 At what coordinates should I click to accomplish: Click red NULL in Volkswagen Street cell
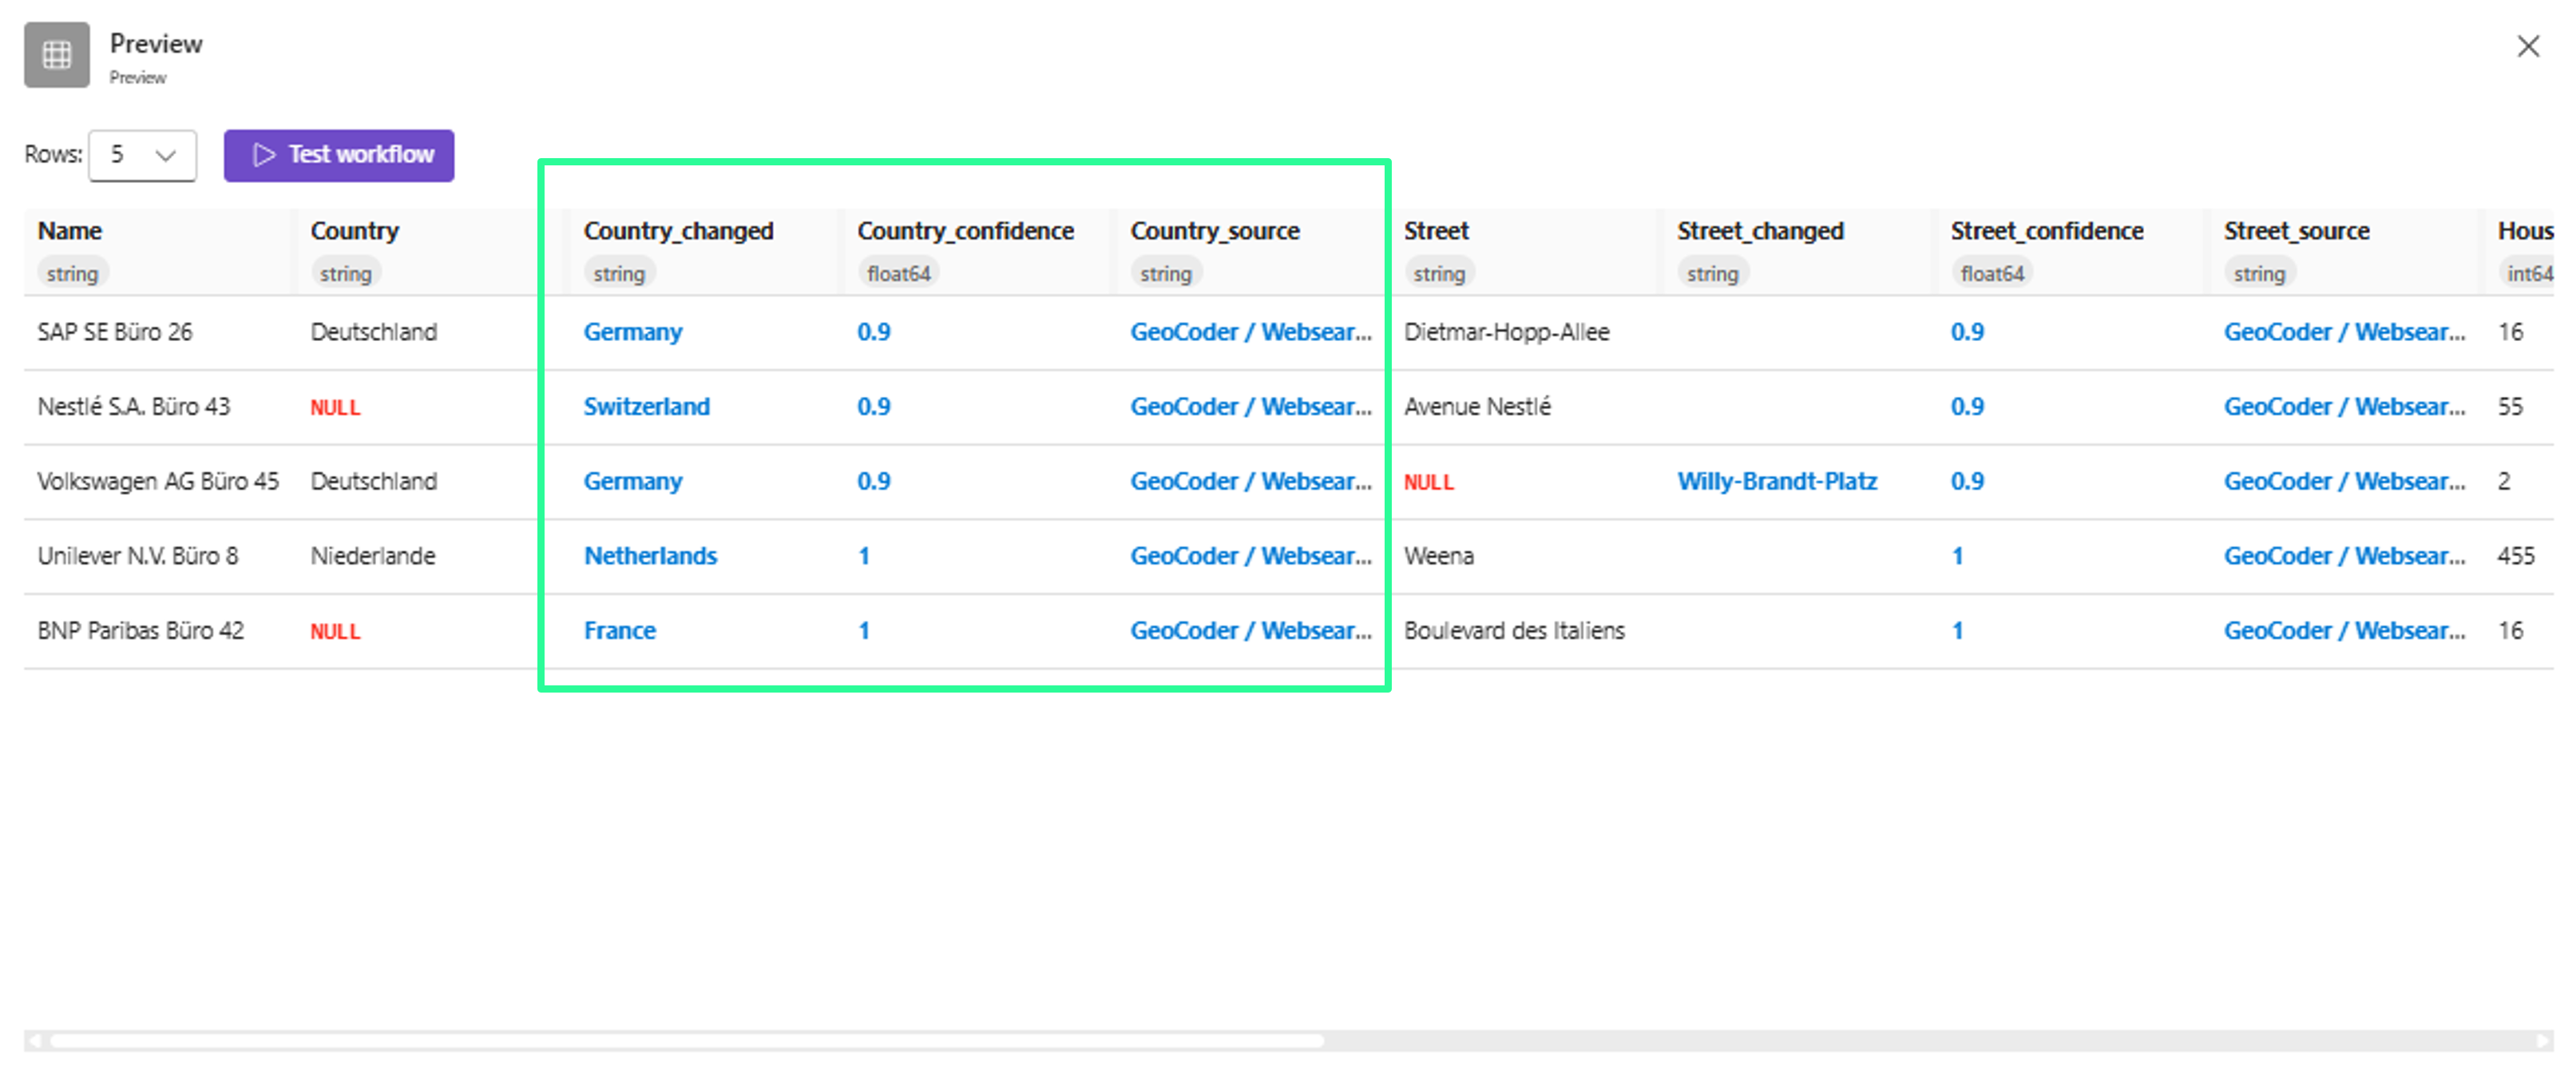pyautogui.click(x=1428, y=483)
